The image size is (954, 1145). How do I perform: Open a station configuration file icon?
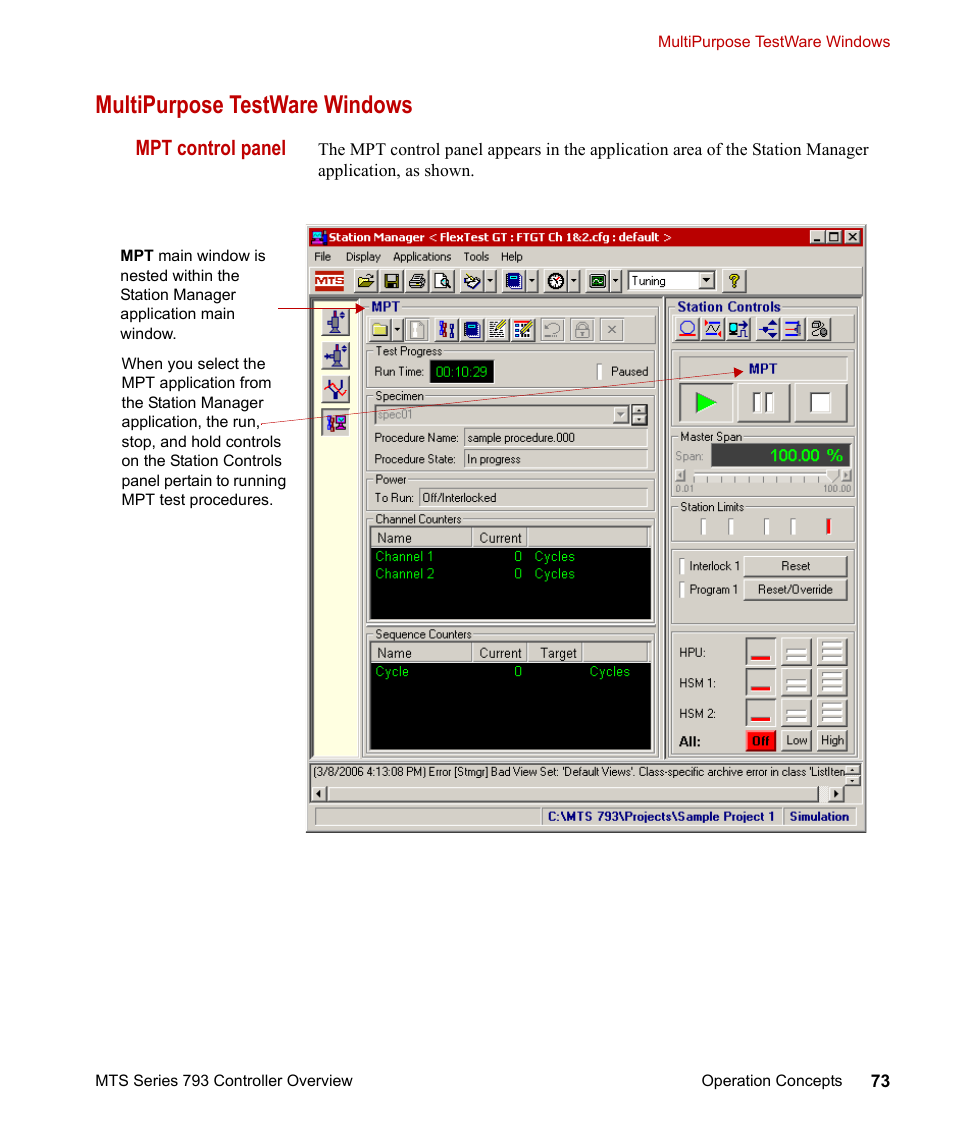pos(366,281)
